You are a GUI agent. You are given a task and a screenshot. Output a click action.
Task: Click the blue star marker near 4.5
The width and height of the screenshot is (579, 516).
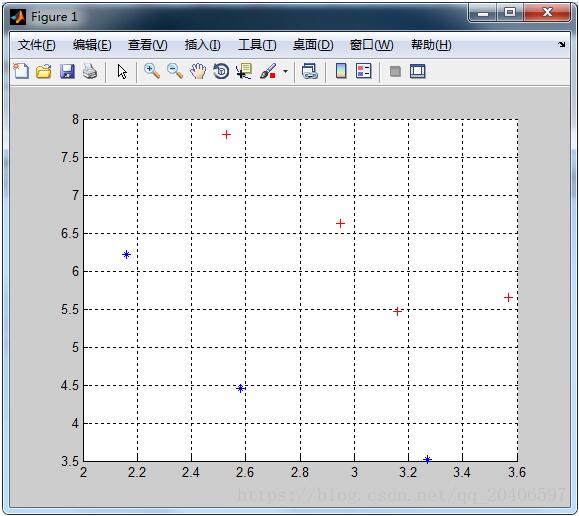pos(240,388)
